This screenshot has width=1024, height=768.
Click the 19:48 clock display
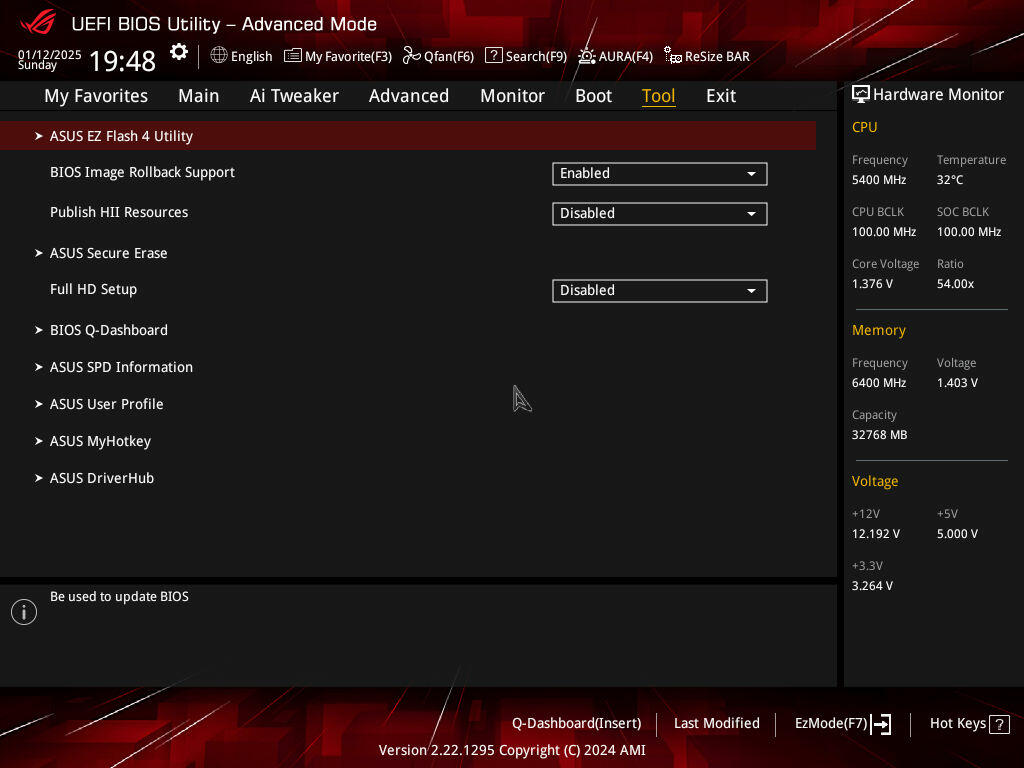click(x=122, y=61)
